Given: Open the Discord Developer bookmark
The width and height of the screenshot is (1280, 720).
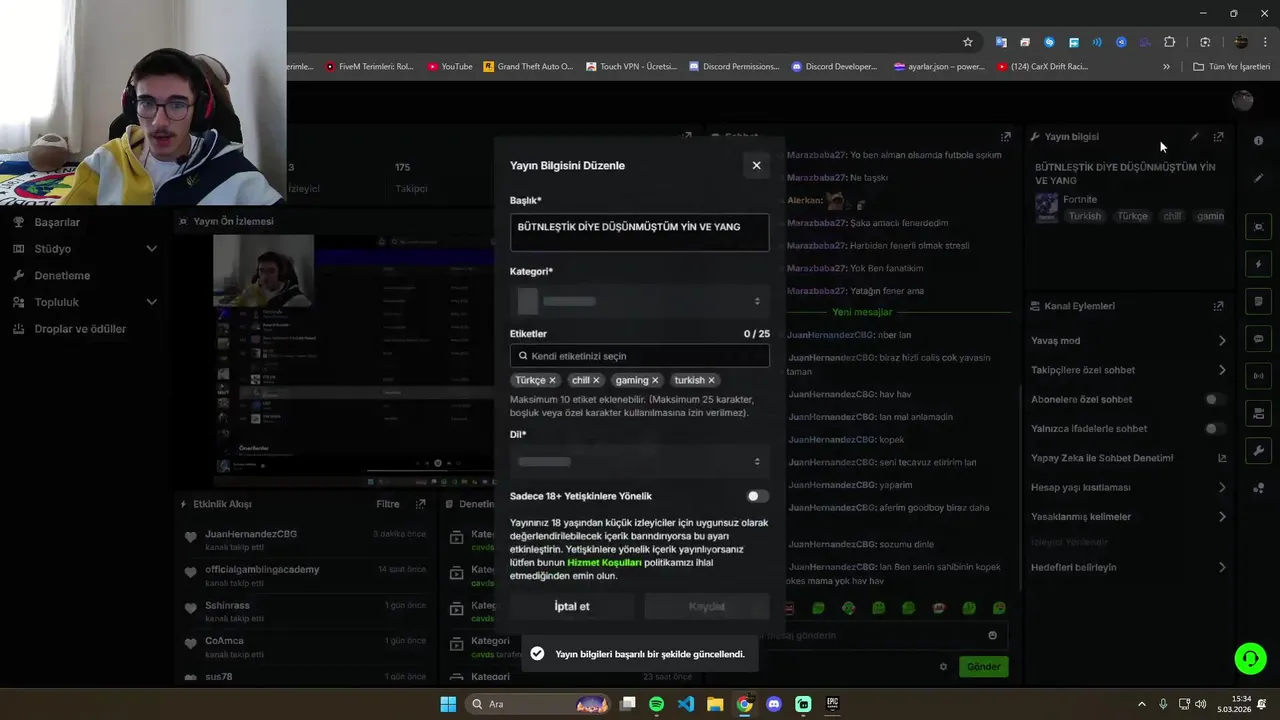Looking at the screenshot, I should [834, 67].
